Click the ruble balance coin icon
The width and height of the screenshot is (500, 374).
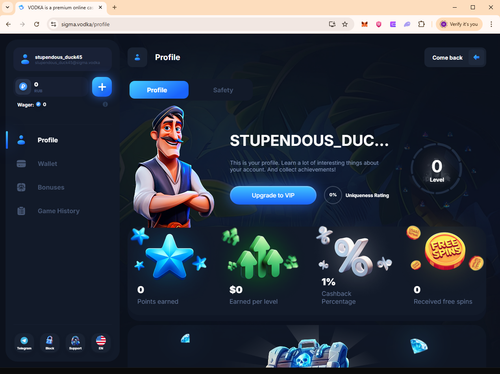(23, 87)
